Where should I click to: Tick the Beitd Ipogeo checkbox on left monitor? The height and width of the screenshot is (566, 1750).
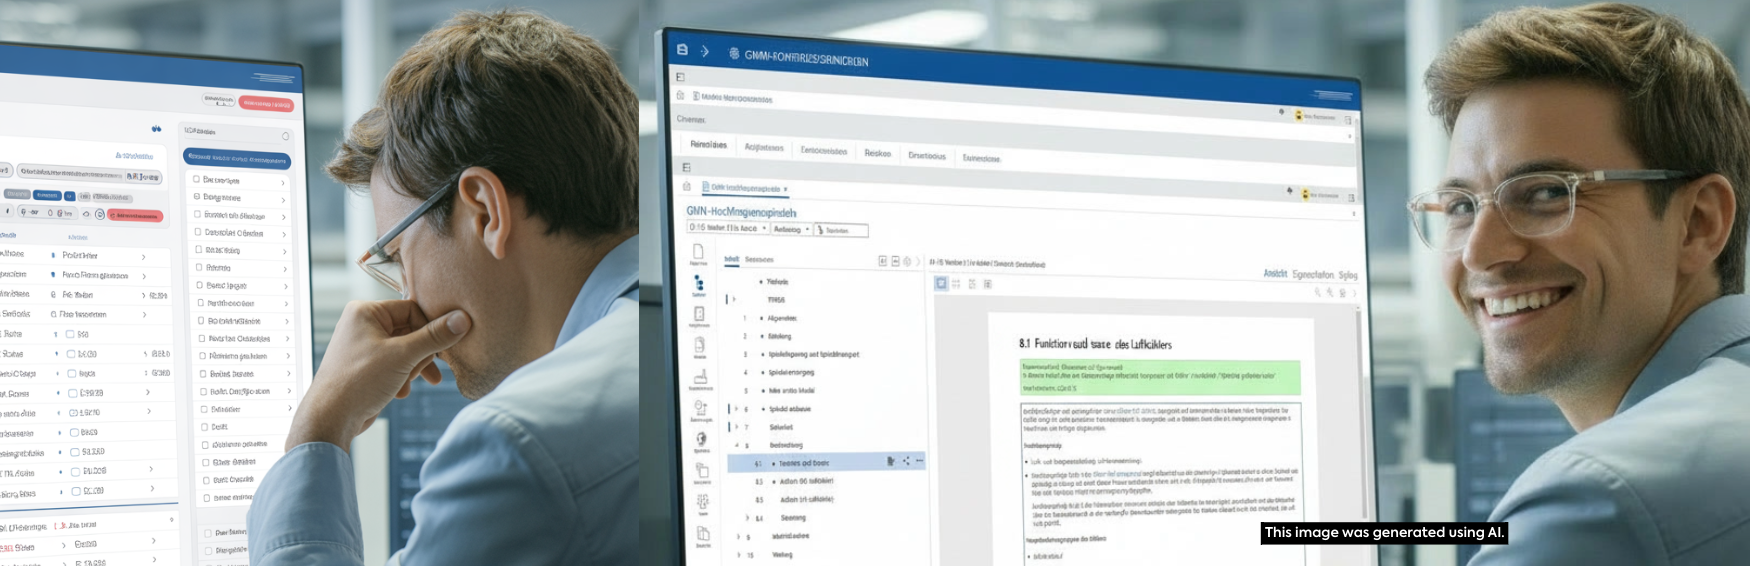tap(199, 285)
